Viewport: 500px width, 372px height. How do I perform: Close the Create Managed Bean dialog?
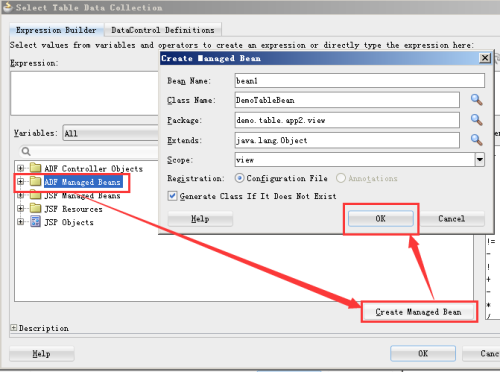pyautogui.click(x=485, y=58)
